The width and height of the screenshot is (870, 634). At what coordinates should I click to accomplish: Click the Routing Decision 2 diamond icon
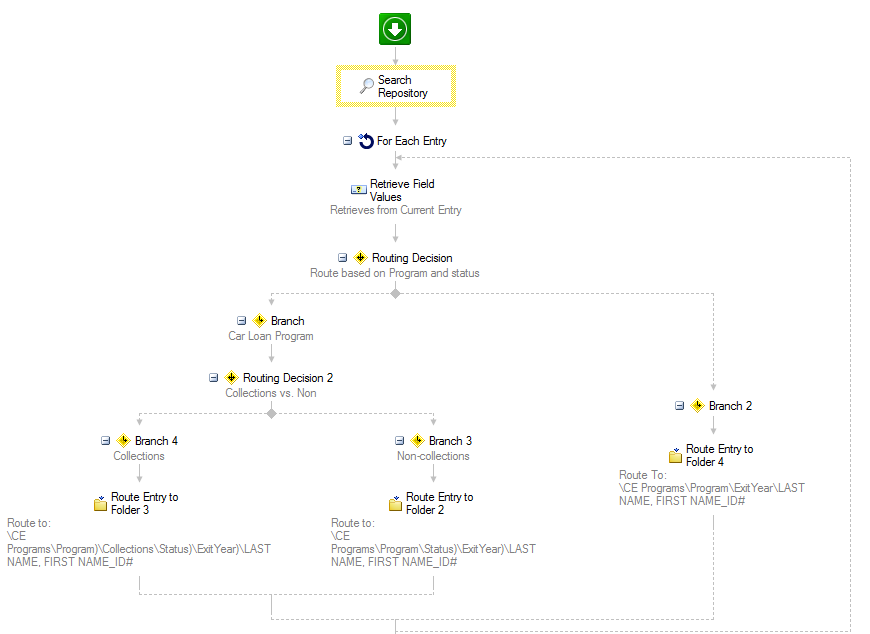[x=231, y=378]
